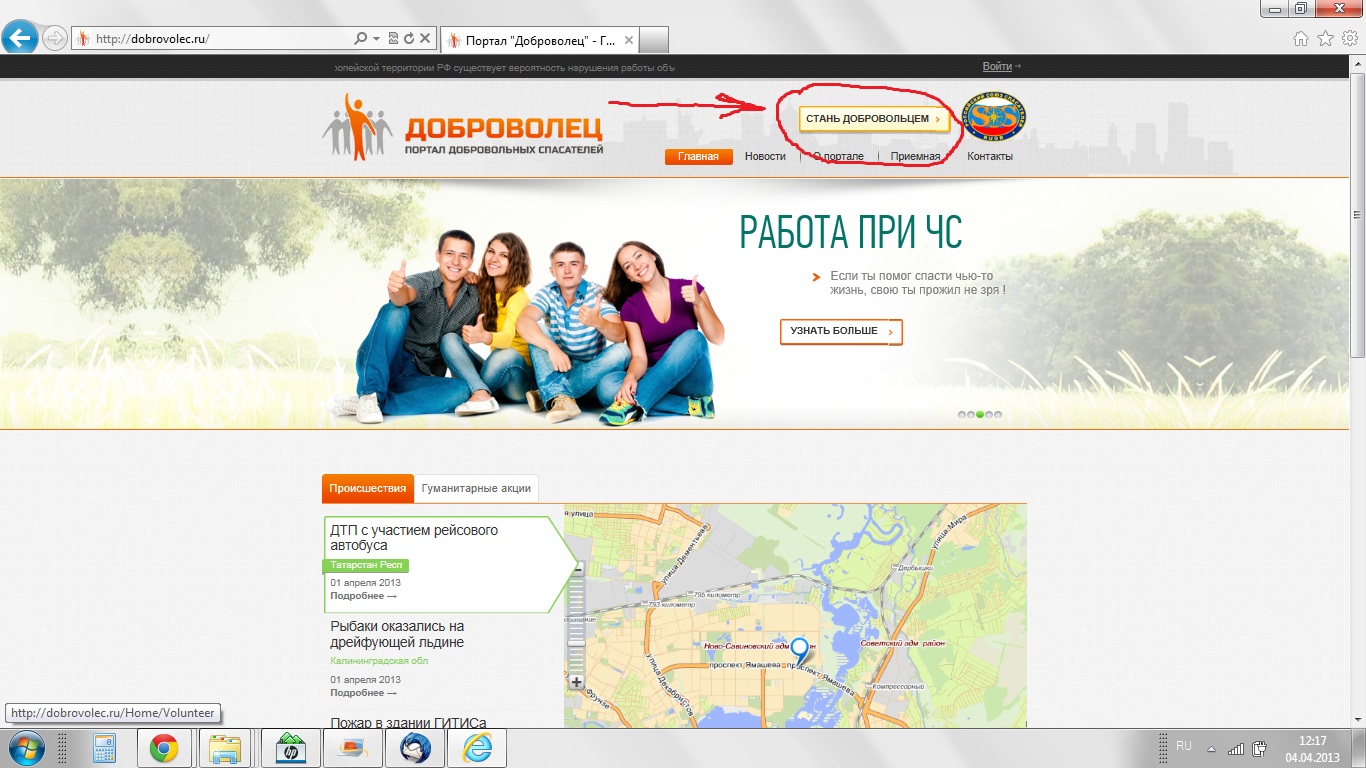
Task: Open Favorites with the star icon
Action: coord(1325,39)
